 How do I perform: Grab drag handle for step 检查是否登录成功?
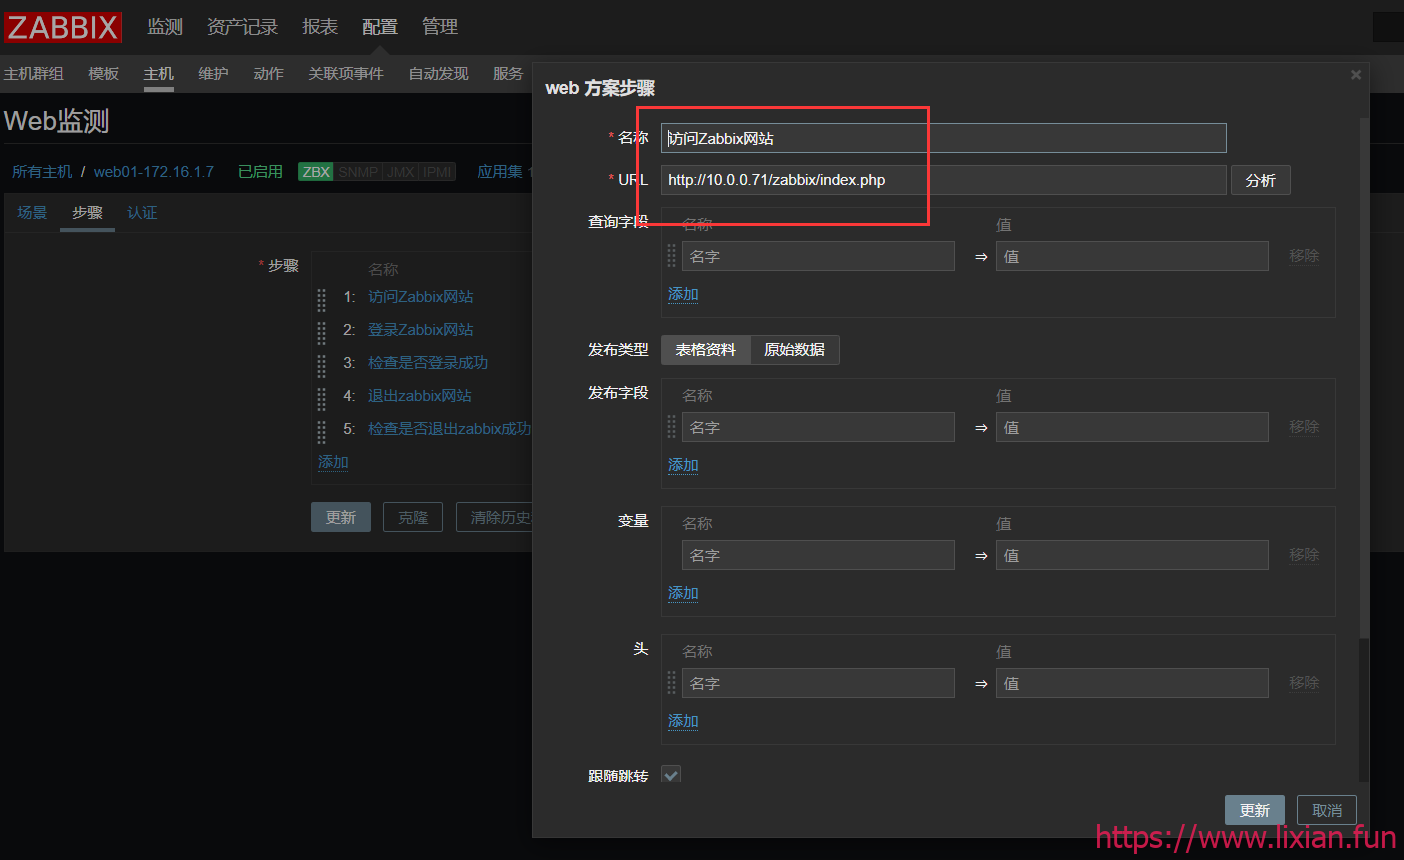coord(321,365)
